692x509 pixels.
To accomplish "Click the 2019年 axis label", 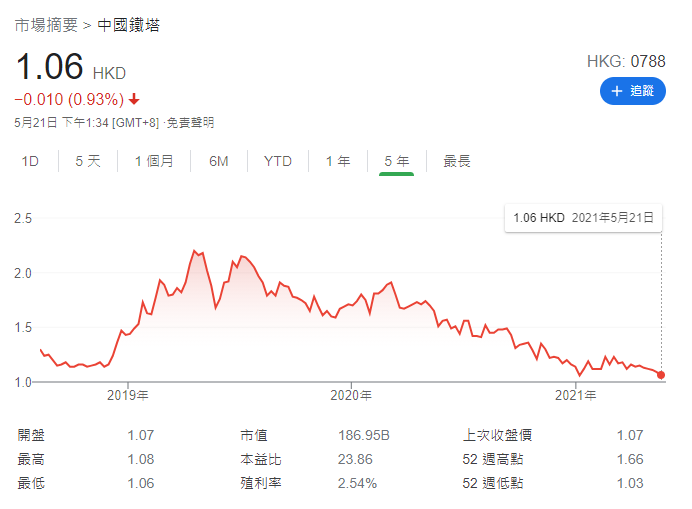I will coord(128,395).
